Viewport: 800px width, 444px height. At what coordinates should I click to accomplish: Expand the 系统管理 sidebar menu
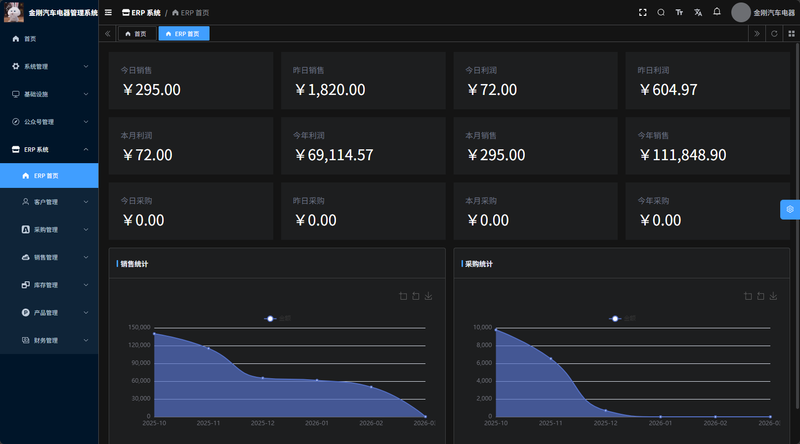49,66
